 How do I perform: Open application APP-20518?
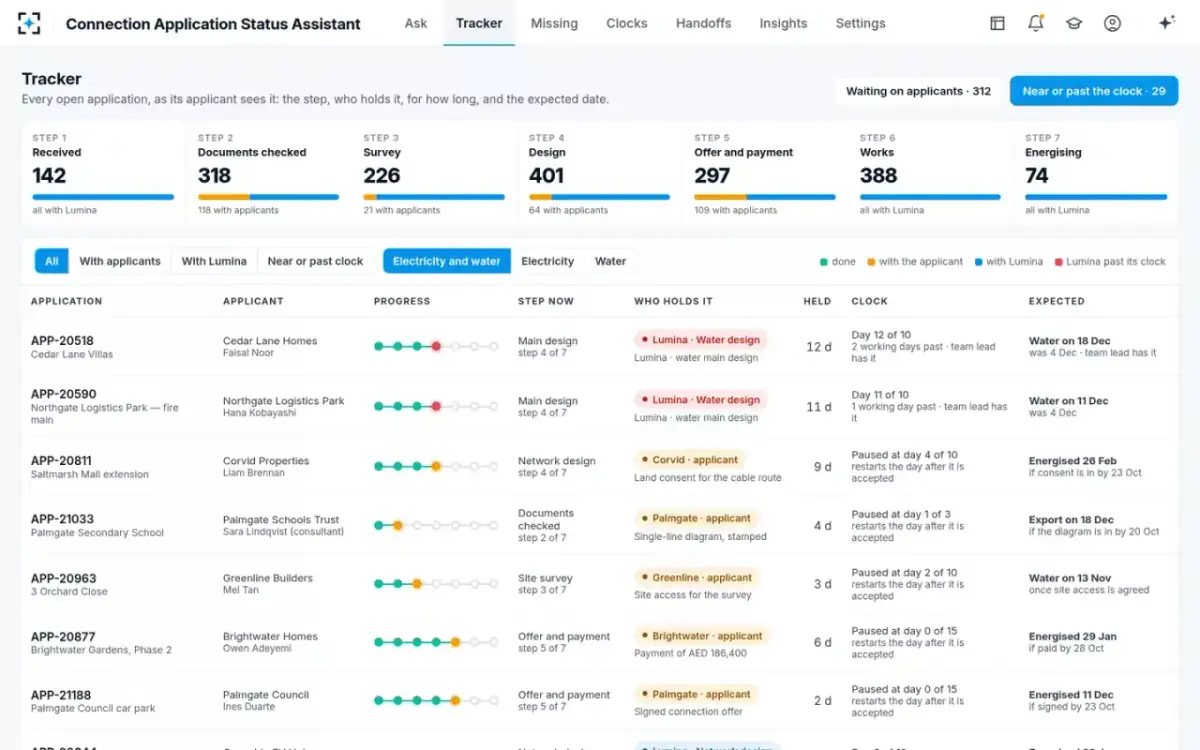pyautogui.click(x=62, y=340)
